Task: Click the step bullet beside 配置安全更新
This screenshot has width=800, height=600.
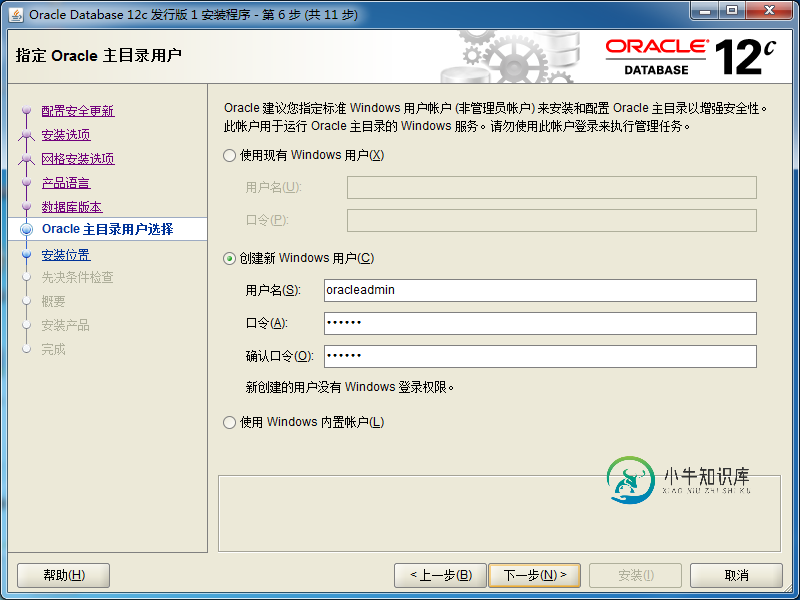Action: (27, 110)
